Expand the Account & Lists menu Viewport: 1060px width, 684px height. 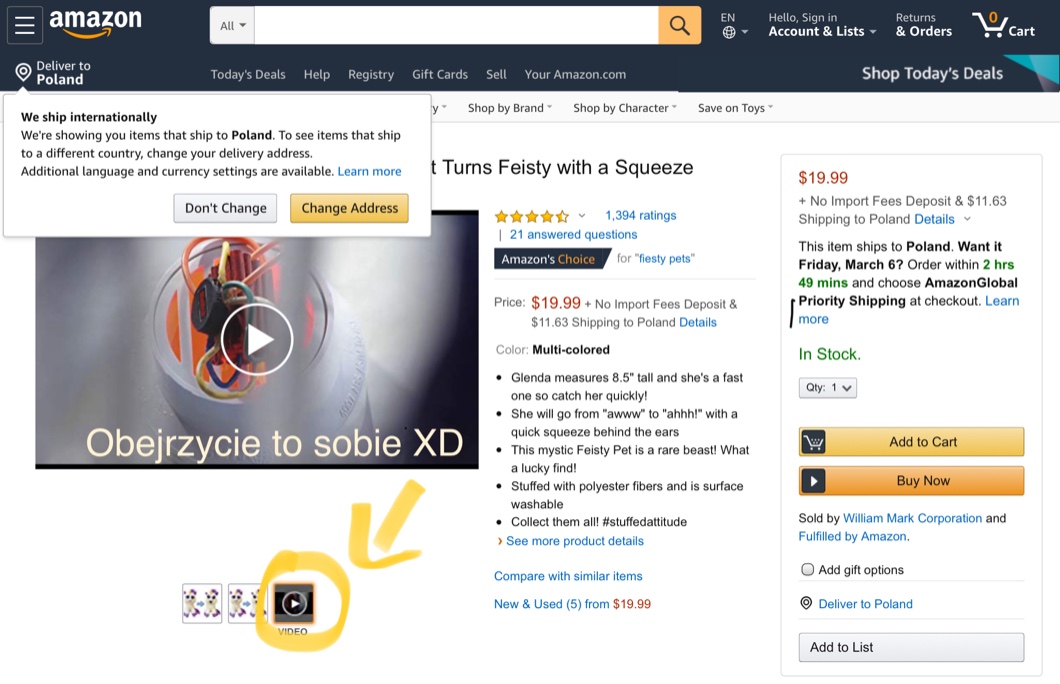pyautogui.click(x=822, y=31)
